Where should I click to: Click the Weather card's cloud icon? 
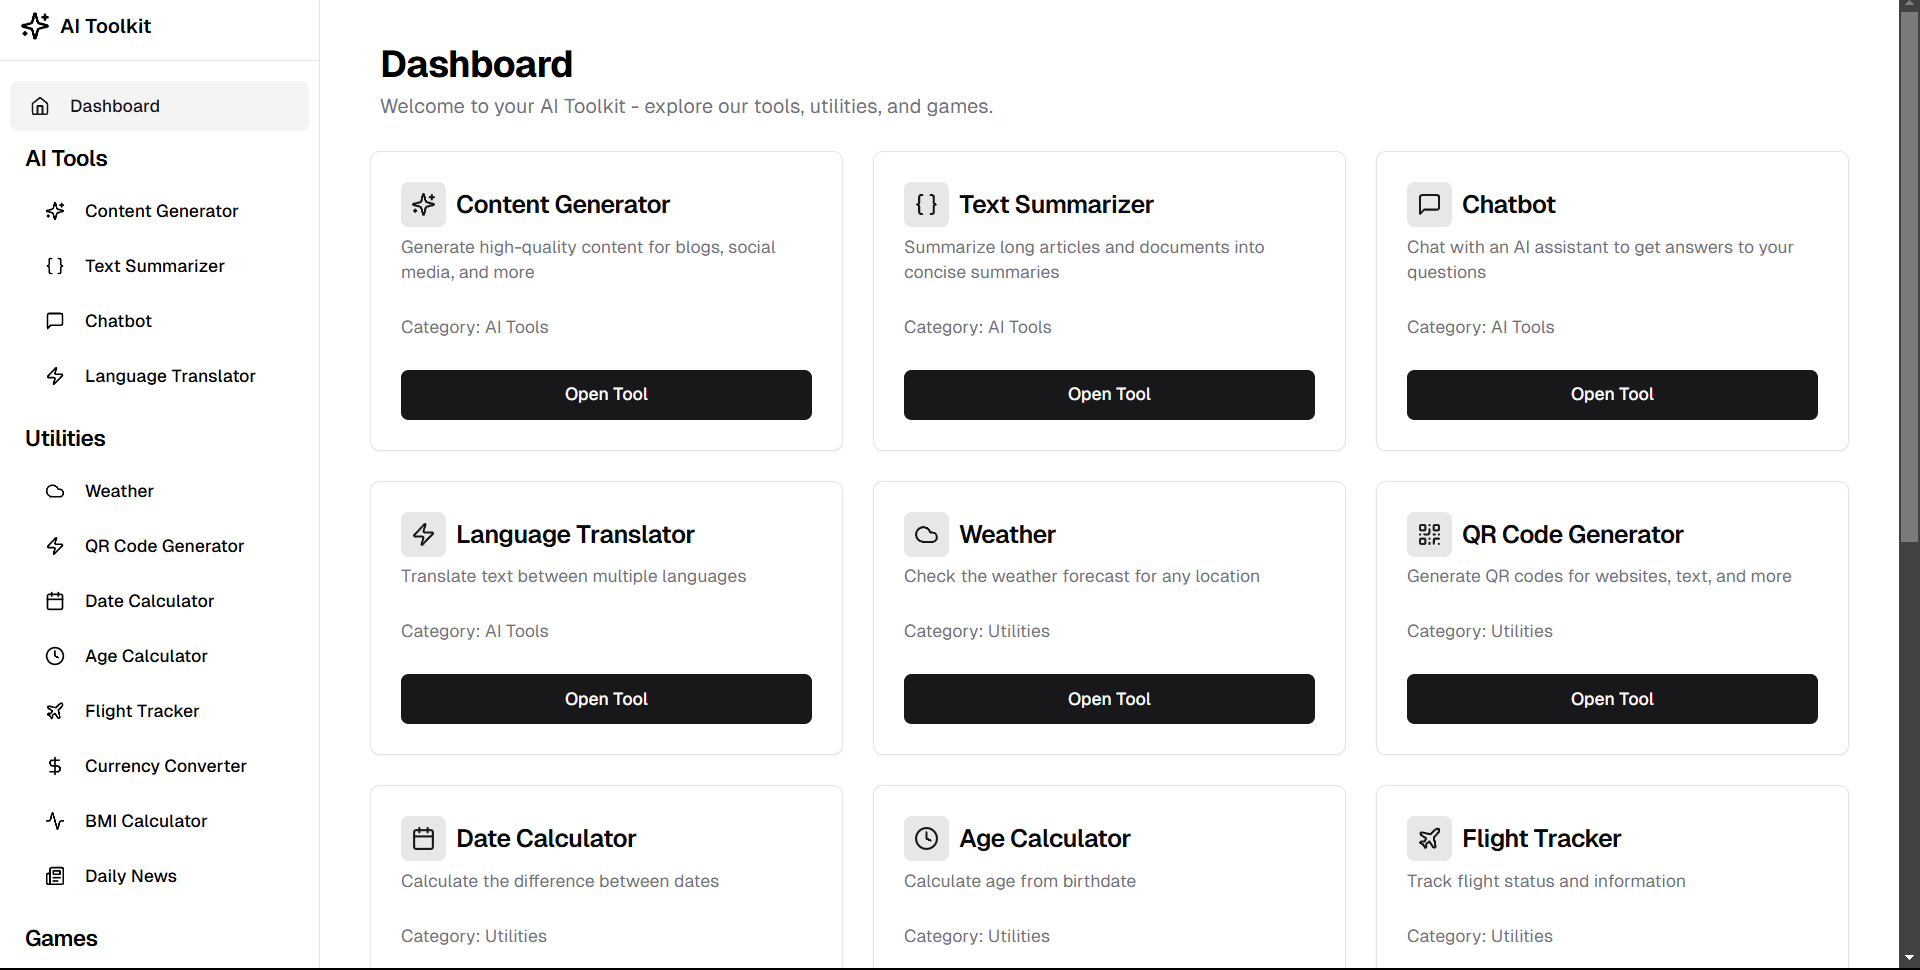coord(926,534)
